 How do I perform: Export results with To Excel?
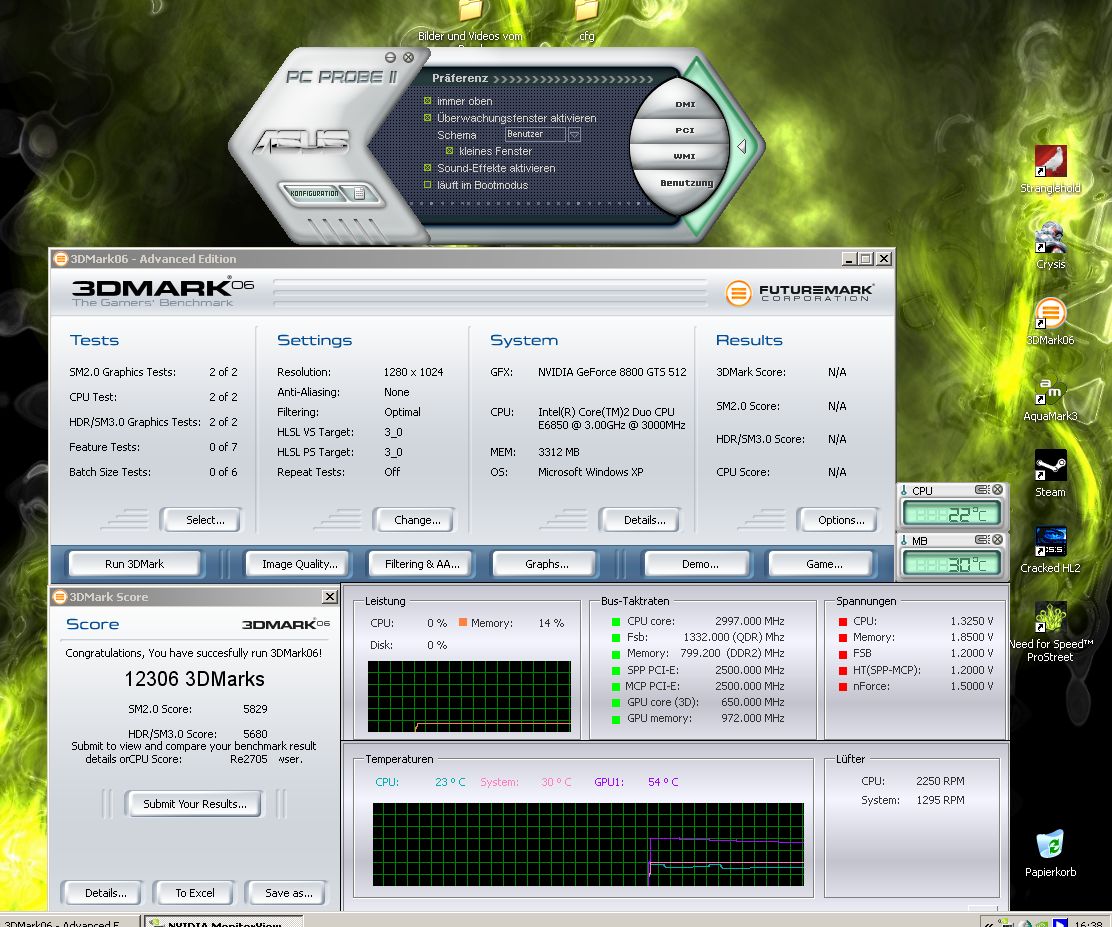pos(195,893)
